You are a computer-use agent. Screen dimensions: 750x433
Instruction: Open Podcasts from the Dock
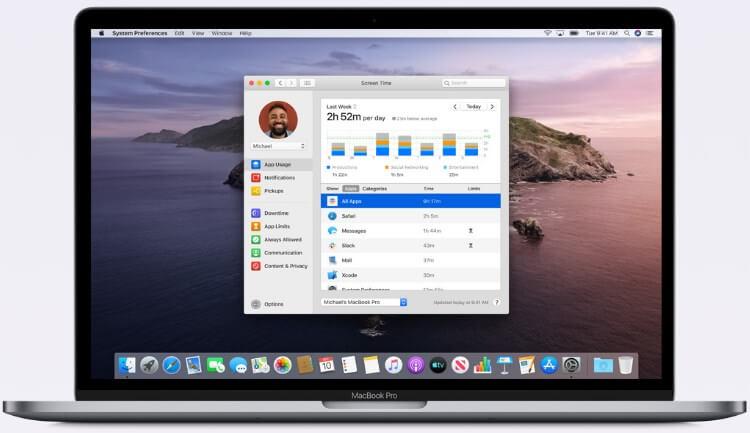point(416,366)
